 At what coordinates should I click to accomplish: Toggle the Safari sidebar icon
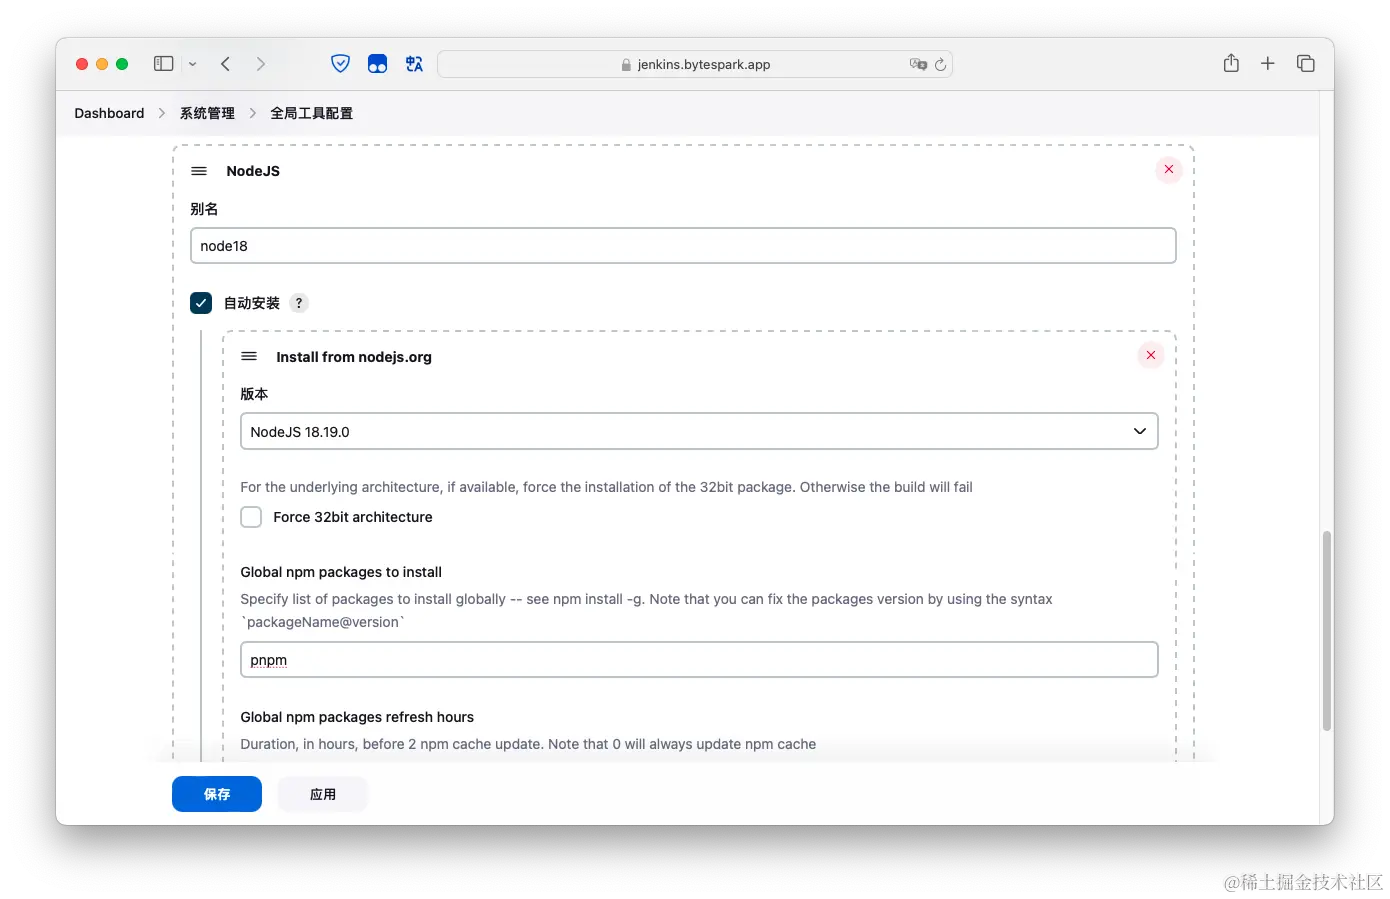click(x=162, y=63)
